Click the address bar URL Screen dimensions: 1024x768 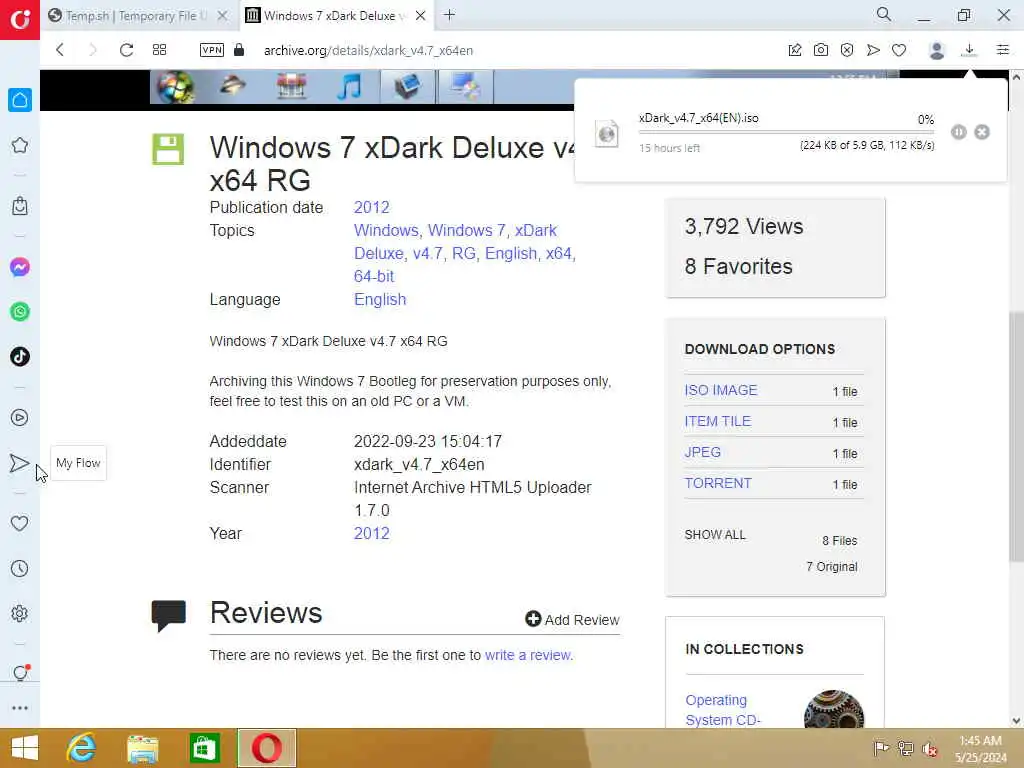pyautogui.click(x=368, y=50)
